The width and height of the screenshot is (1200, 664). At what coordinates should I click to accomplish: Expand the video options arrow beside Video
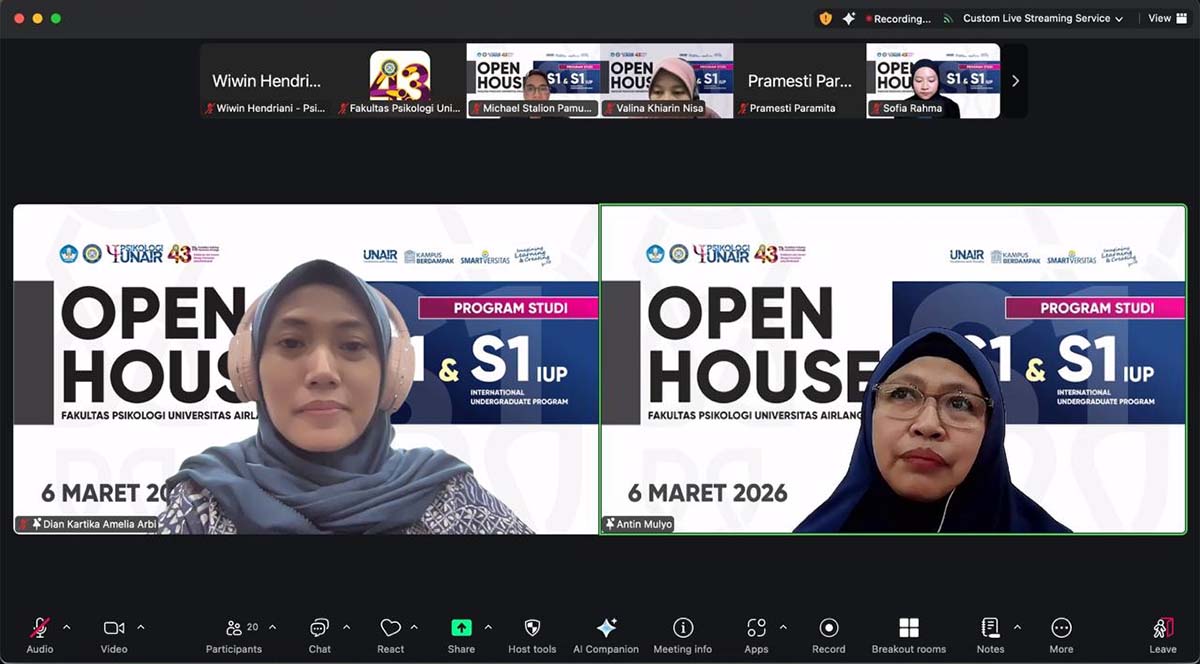pos(141,627)
